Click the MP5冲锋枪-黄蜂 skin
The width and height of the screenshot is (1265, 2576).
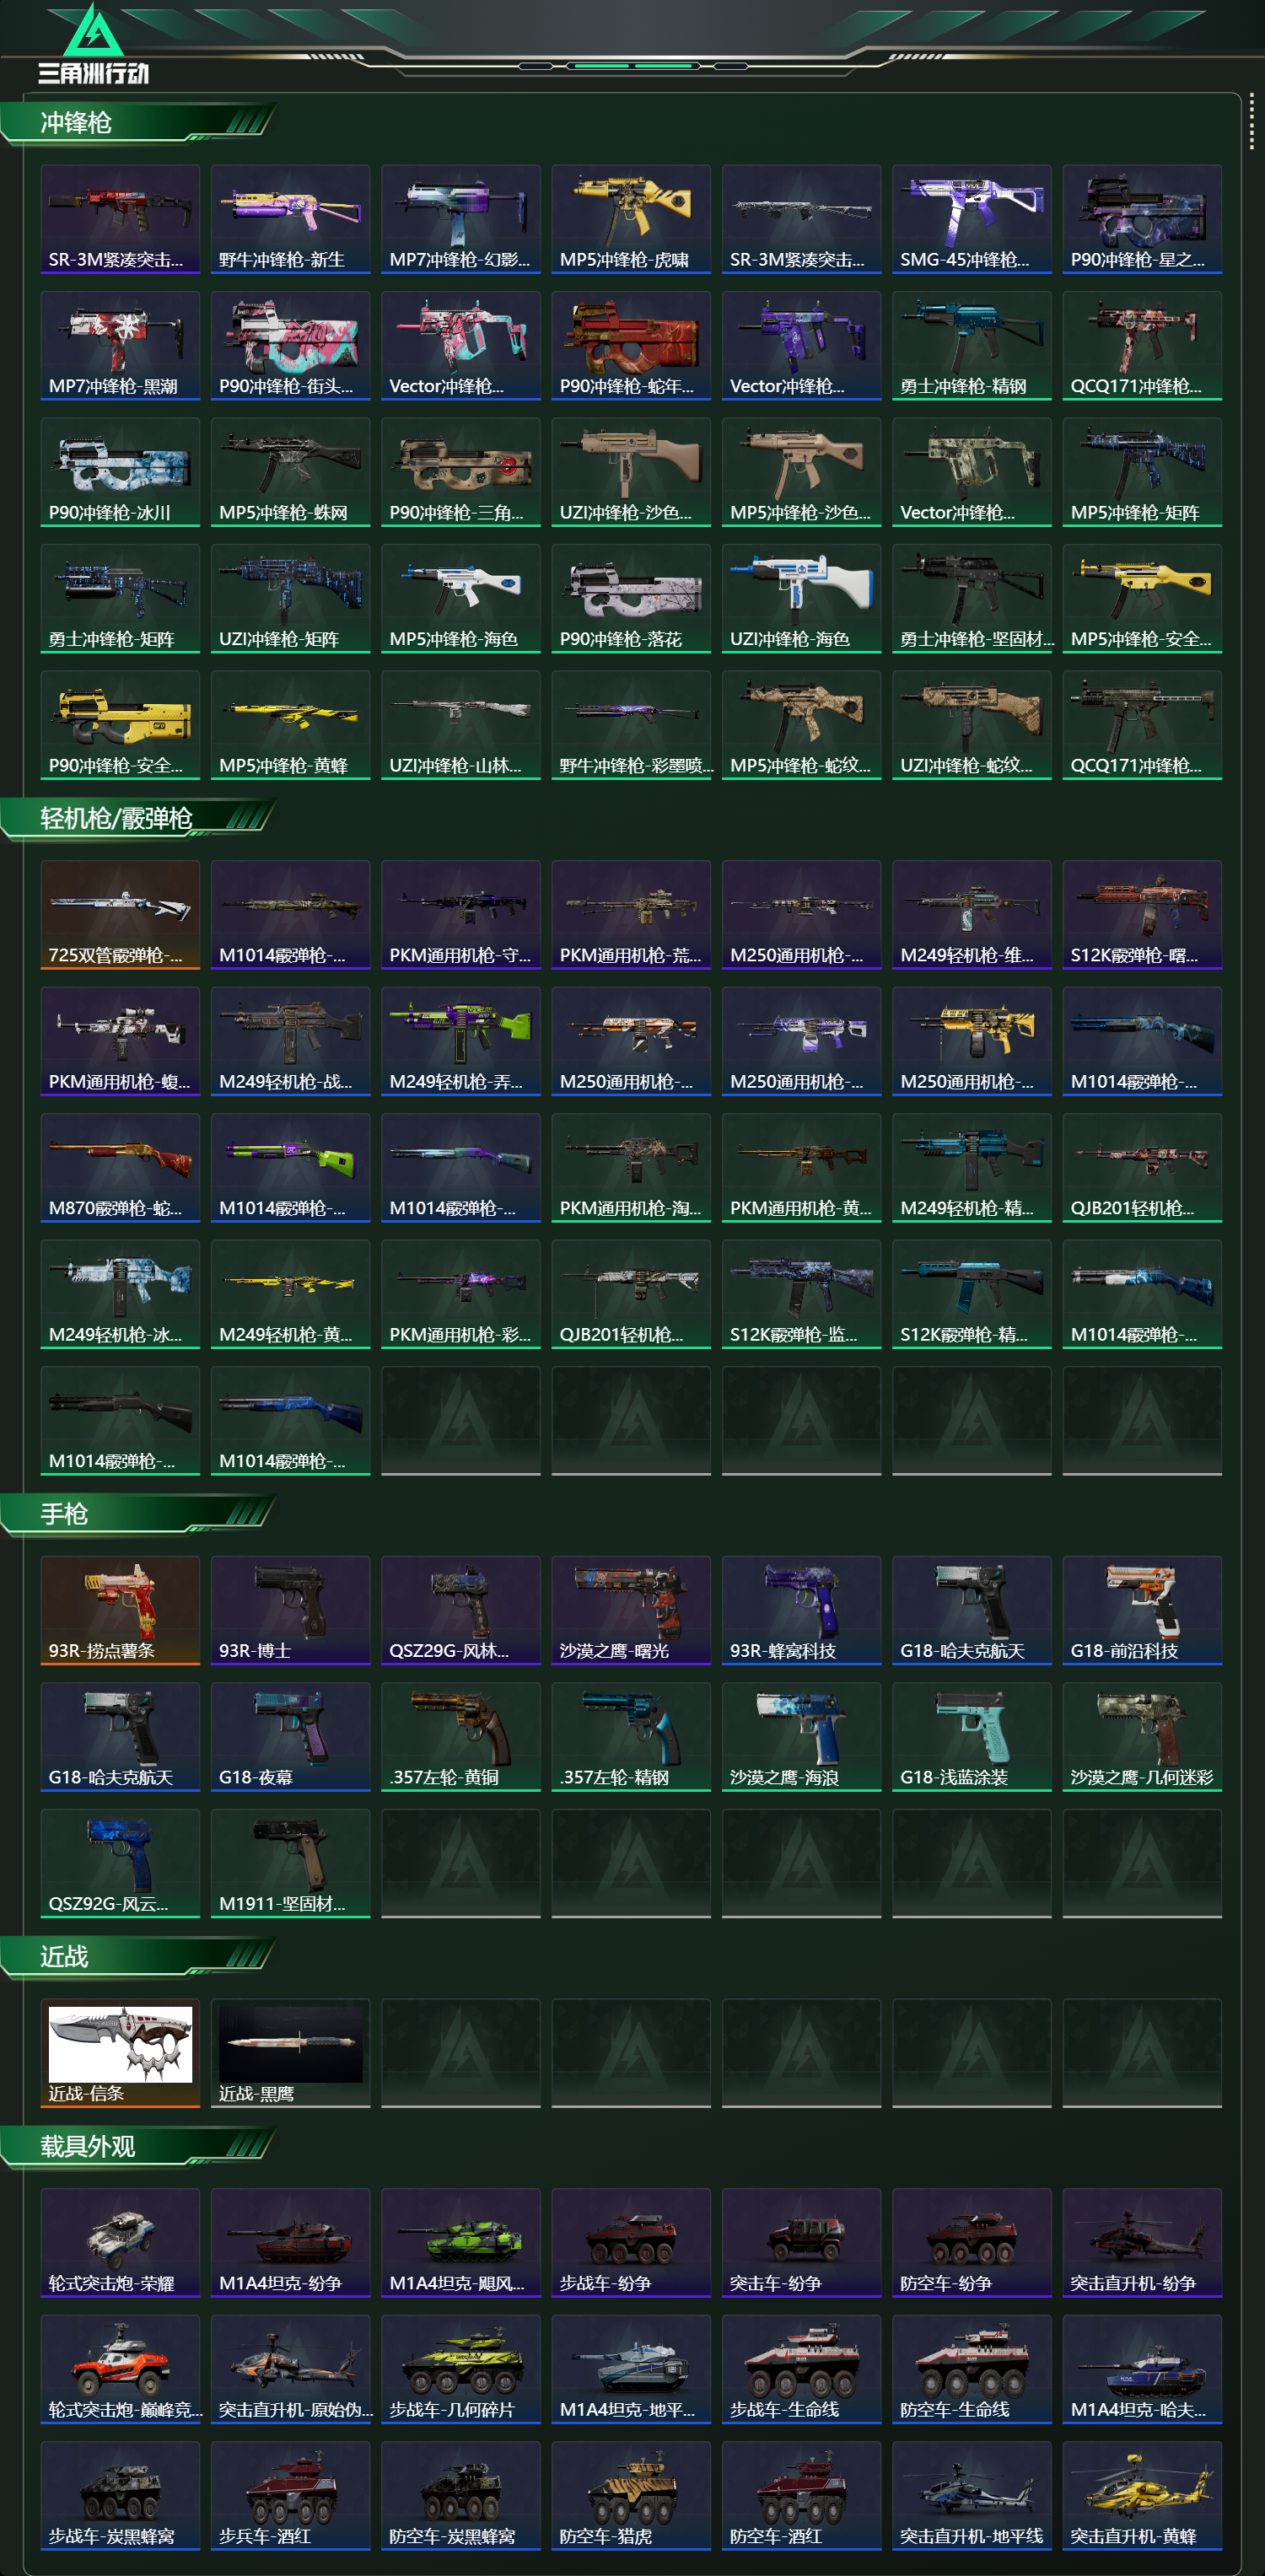coord(290,725)
